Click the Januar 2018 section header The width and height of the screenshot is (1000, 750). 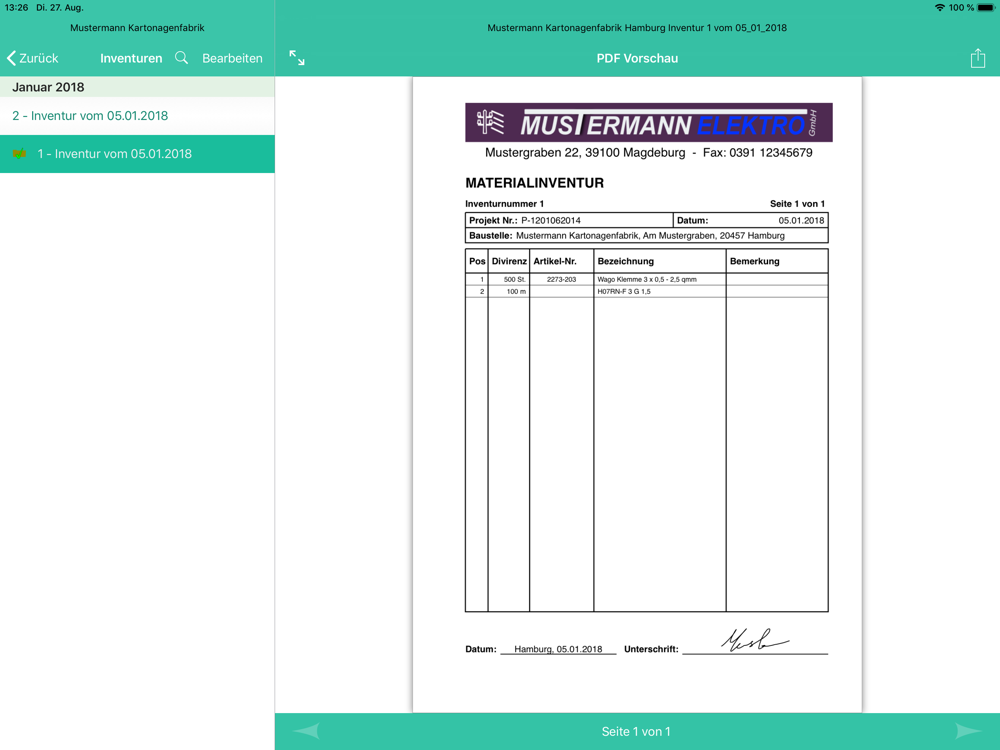(x=137, y=87)
